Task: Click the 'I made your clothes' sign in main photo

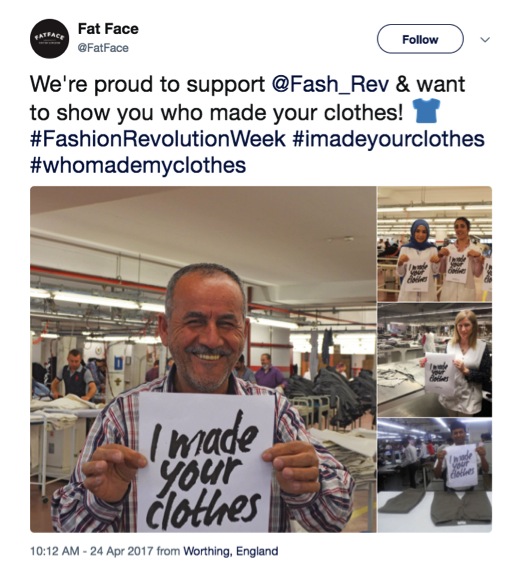Action: (x=205, y=462)
